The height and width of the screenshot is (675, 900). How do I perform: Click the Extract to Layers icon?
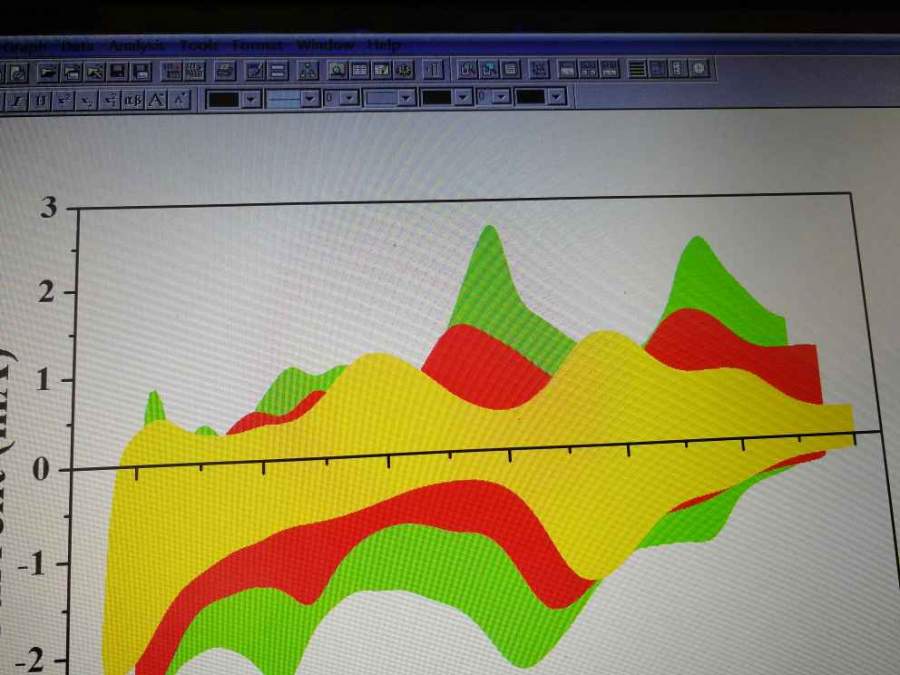[x=567, y=69]
